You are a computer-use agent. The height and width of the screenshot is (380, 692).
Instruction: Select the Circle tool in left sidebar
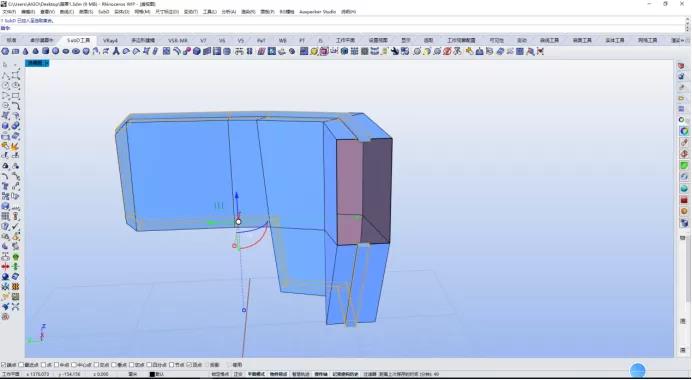click(5, 86)
